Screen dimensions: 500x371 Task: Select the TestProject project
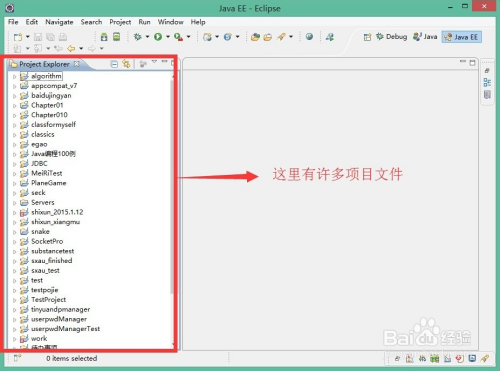point(48,300)
